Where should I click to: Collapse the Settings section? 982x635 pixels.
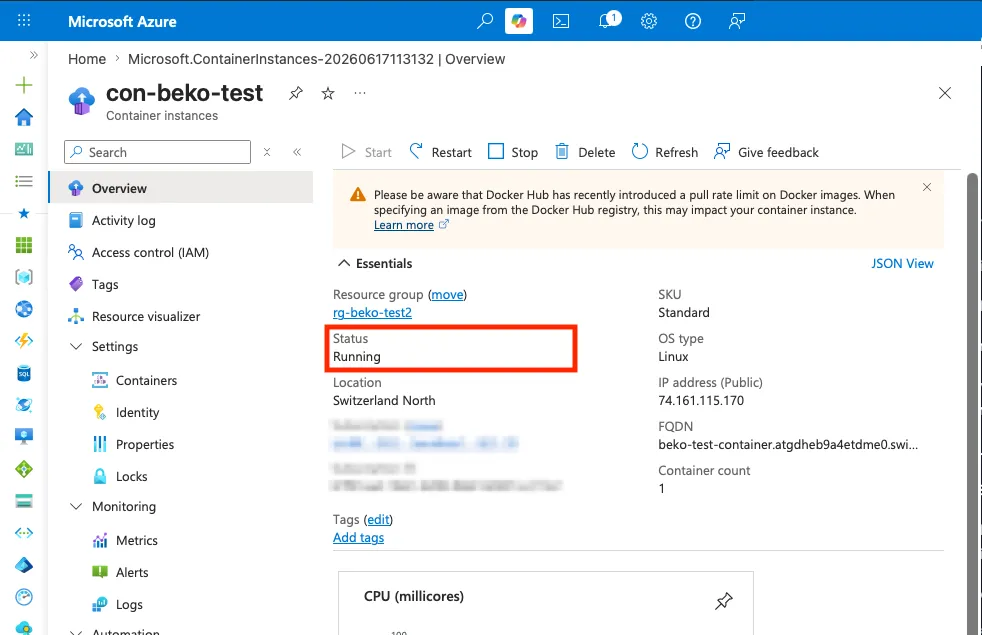coord(76,346)
